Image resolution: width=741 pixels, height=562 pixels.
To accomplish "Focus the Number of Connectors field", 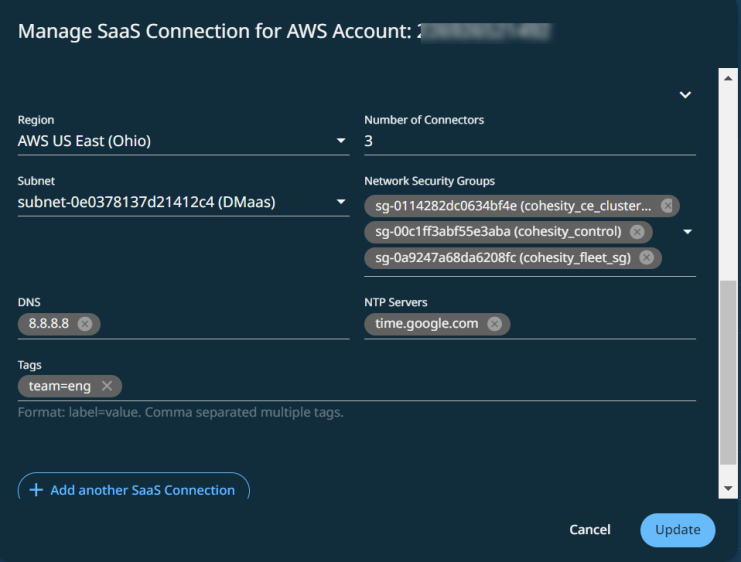I will click(x=529, y=141).
